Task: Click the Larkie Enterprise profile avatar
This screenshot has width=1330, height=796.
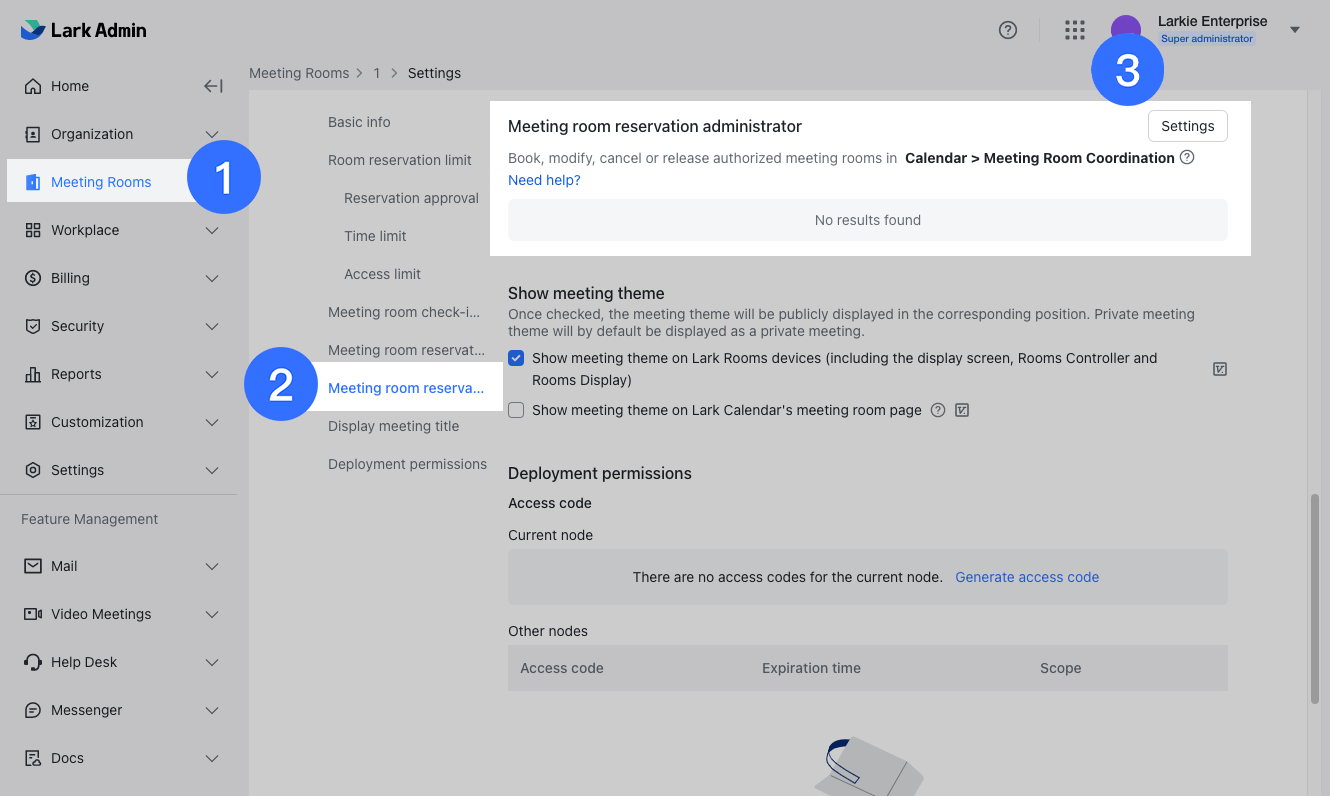Action: click(1126, 29)
